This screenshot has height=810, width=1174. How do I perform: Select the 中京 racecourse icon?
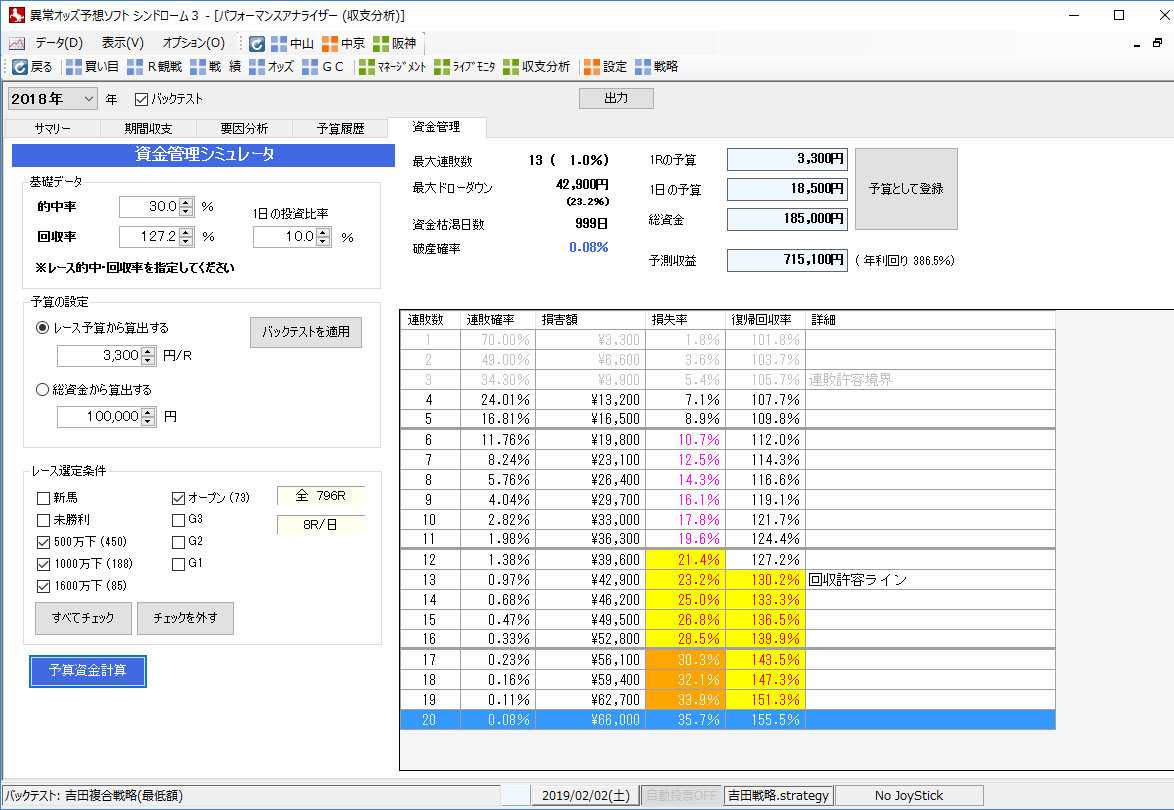329,43
